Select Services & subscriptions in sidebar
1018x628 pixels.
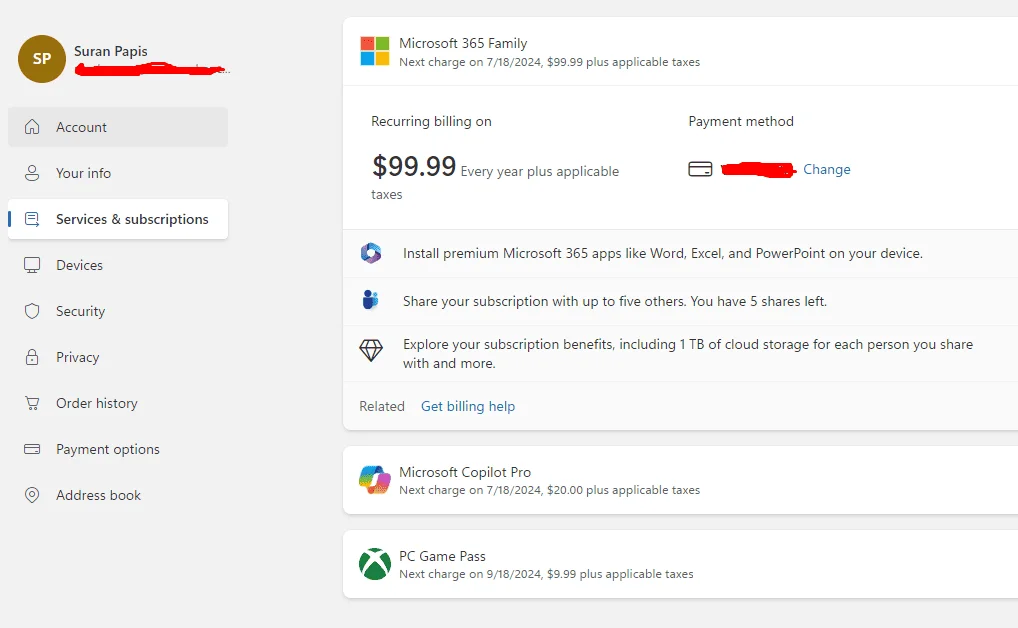[118, 219]
